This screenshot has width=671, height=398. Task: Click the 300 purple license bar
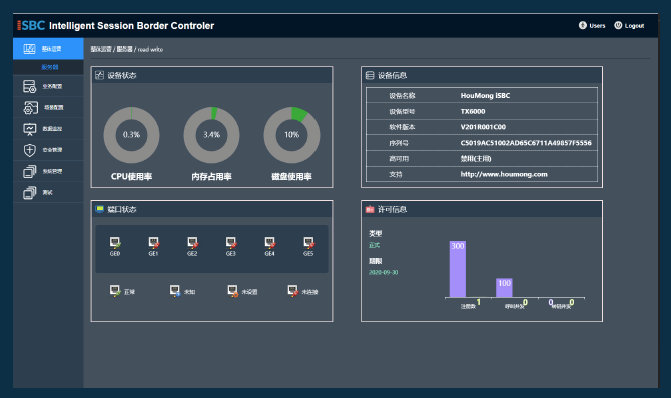[457, 269]
